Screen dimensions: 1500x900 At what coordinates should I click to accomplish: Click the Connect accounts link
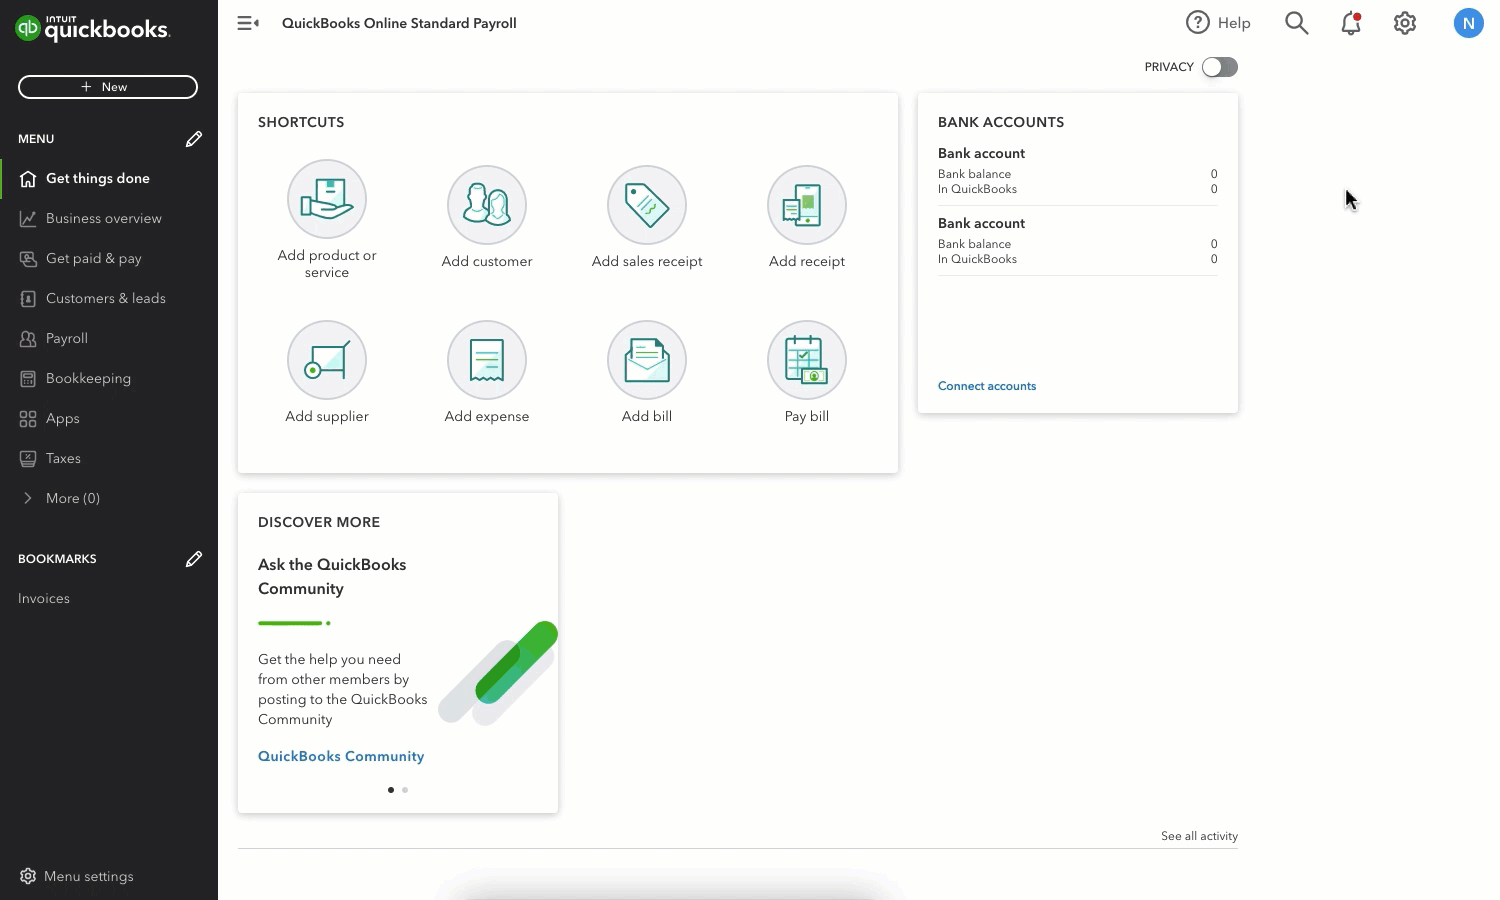click(987, 386)
